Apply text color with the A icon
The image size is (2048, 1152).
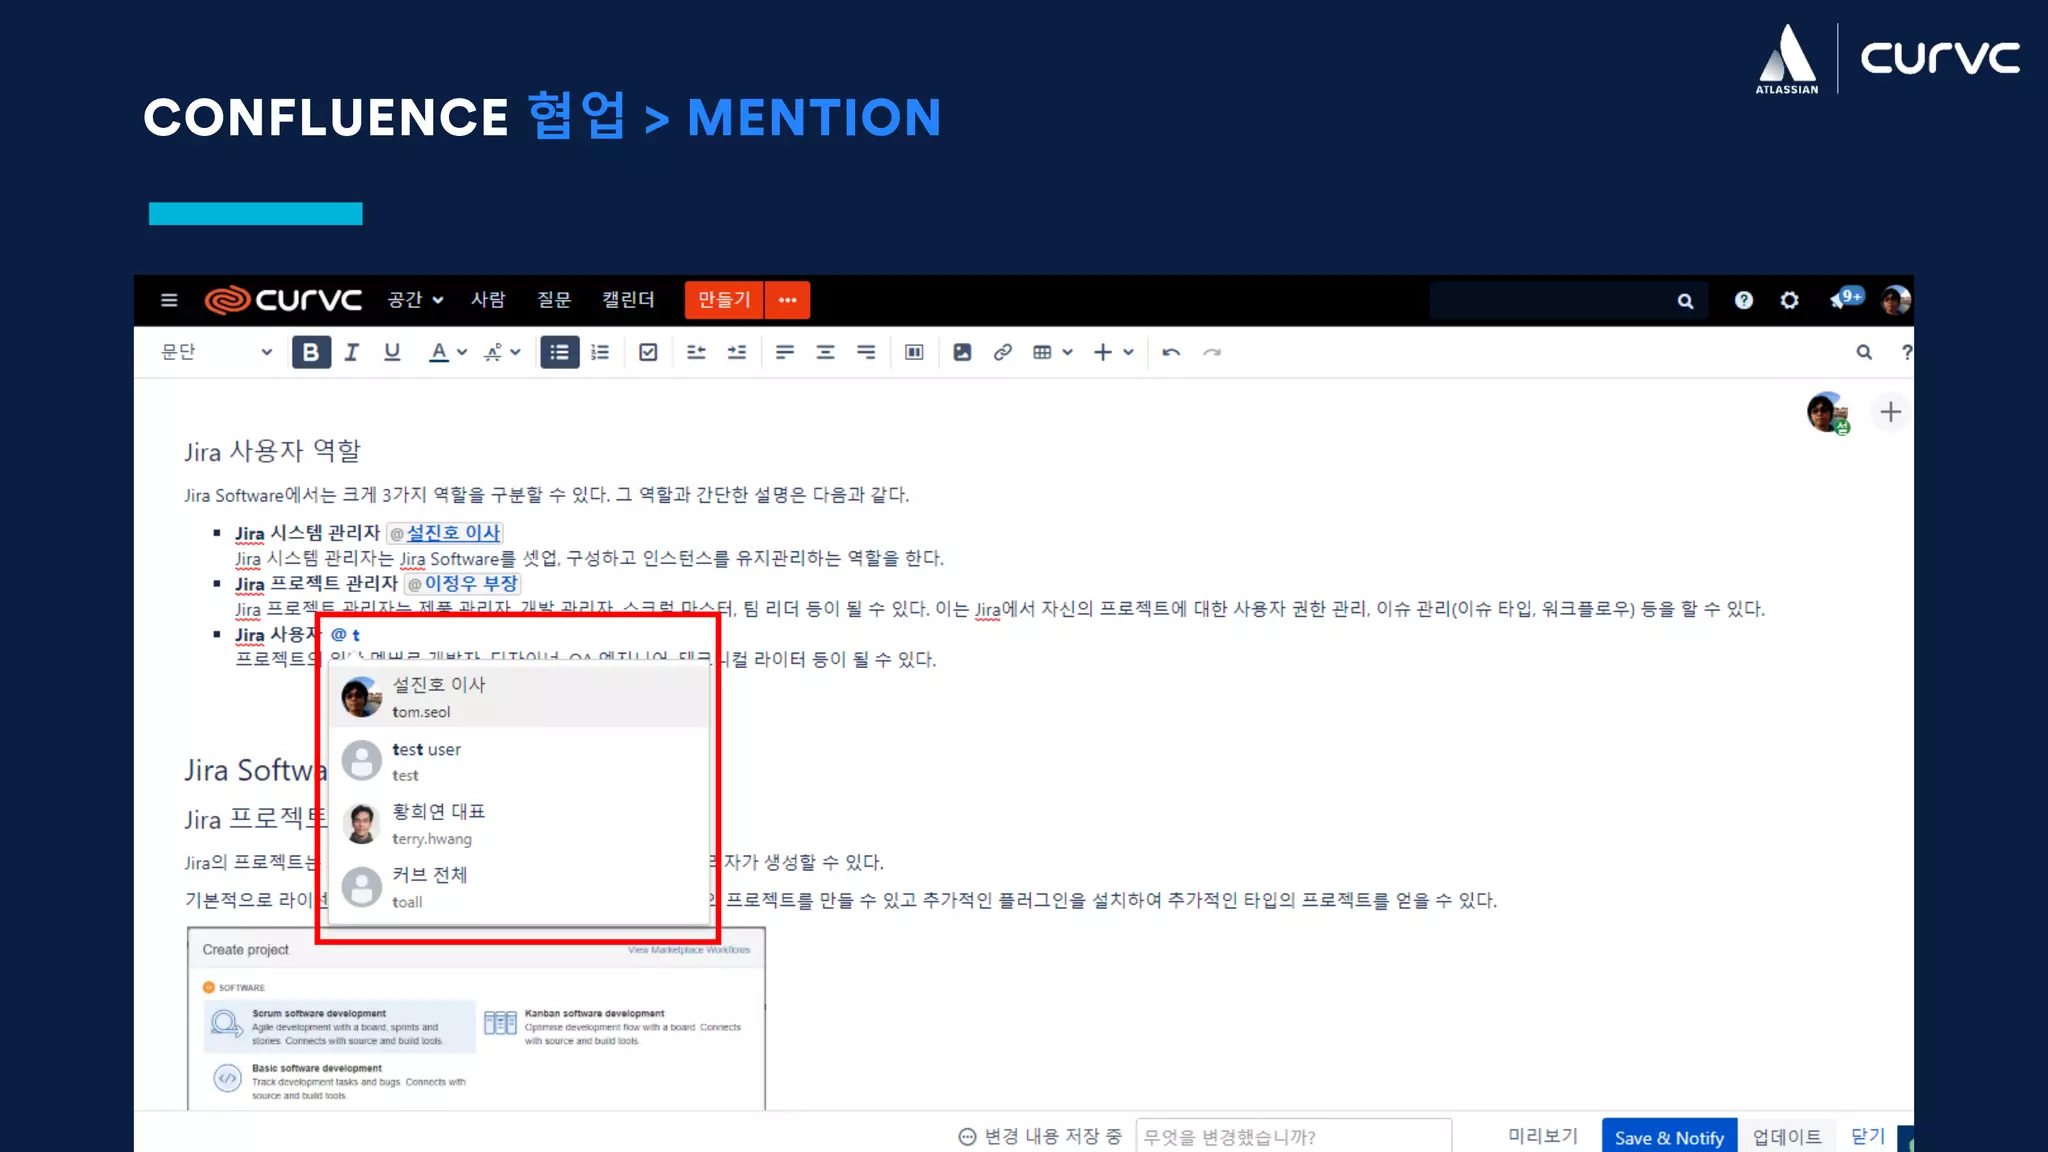(x=438, y=352)
